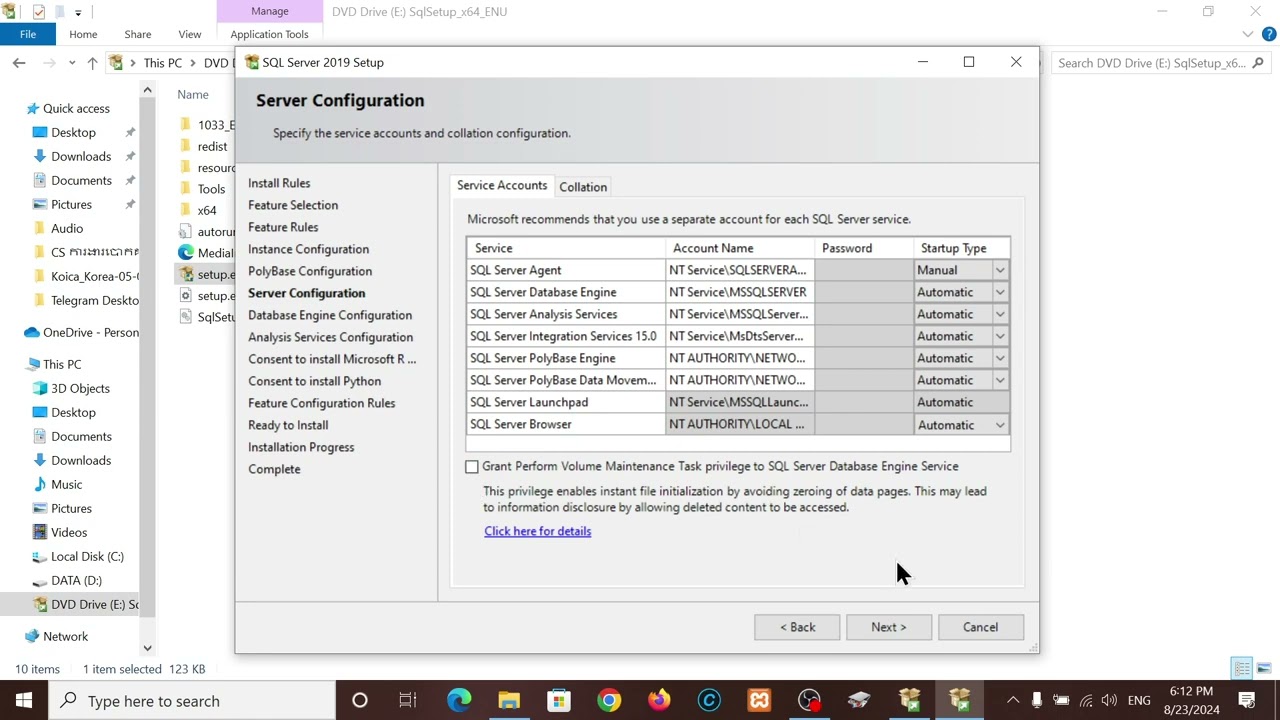Open 3D Objects under This PC
Viewport: 1280px width, 720px height.
point(80,388)
